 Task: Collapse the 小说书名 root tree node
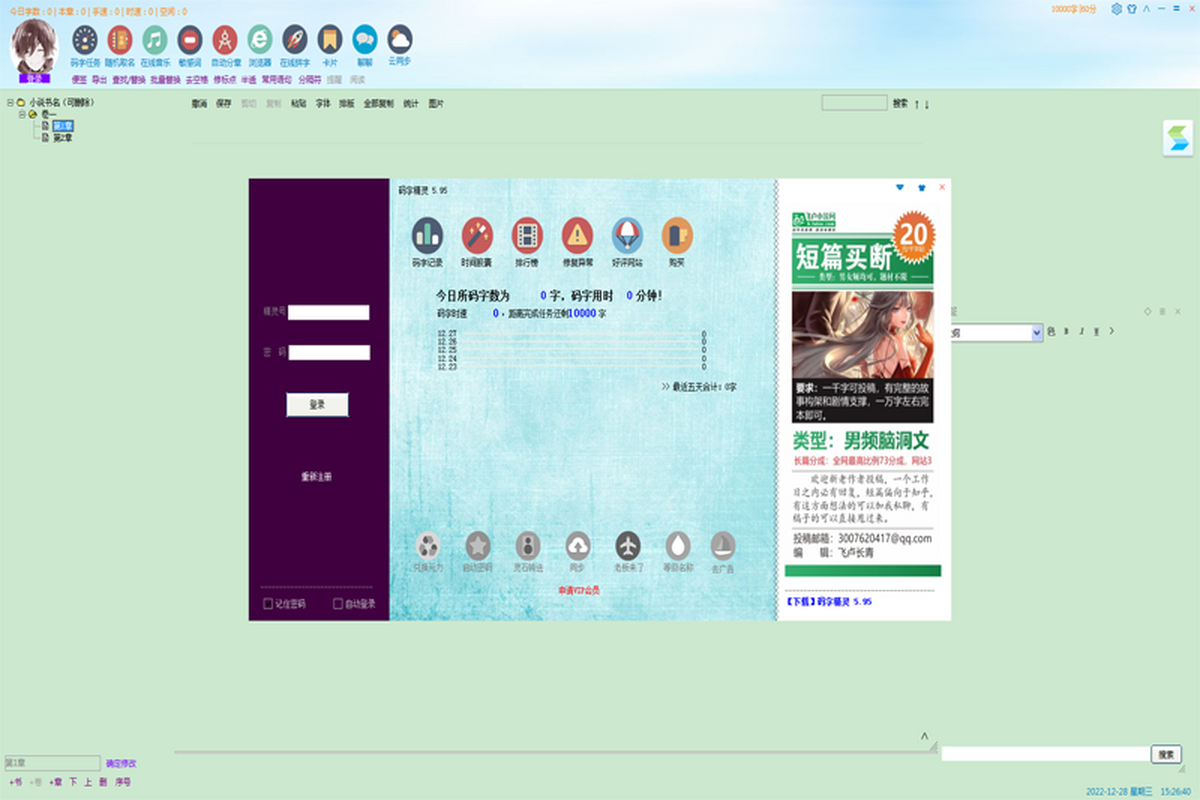pos(9,102)
